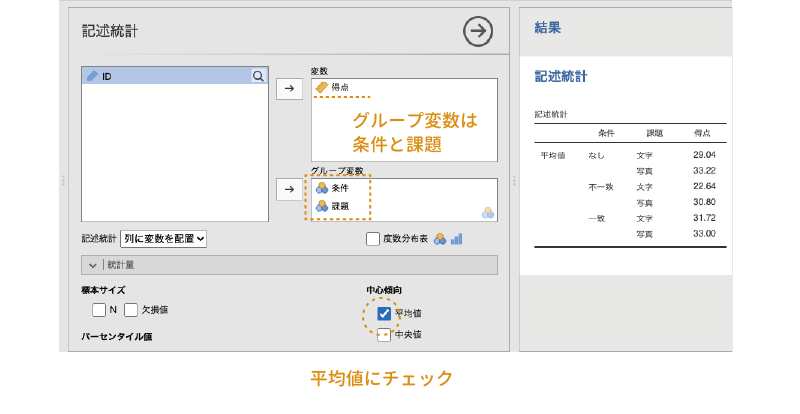Open the 列に変数を配置 dropdown
Image resolution: width=800 pixels, height=414 pixels.
point(163,239)
